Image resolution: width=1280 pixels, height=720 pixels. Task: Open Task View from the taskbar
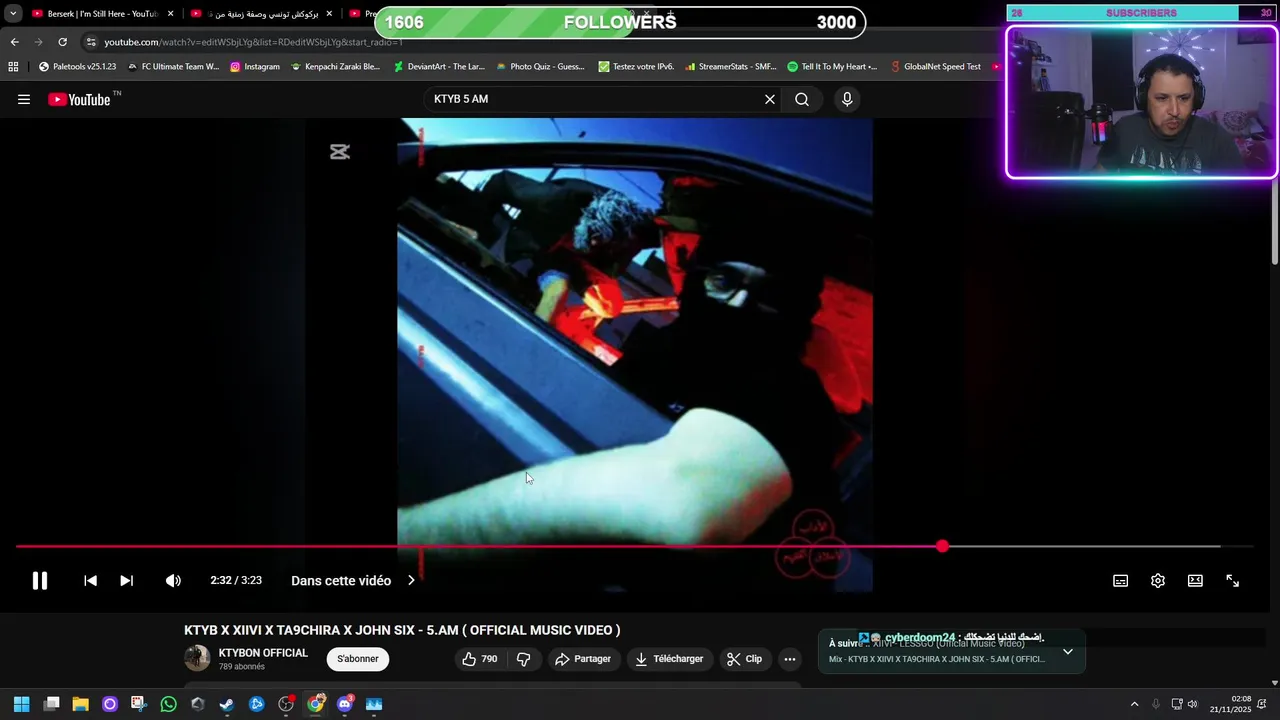point(52,704)
